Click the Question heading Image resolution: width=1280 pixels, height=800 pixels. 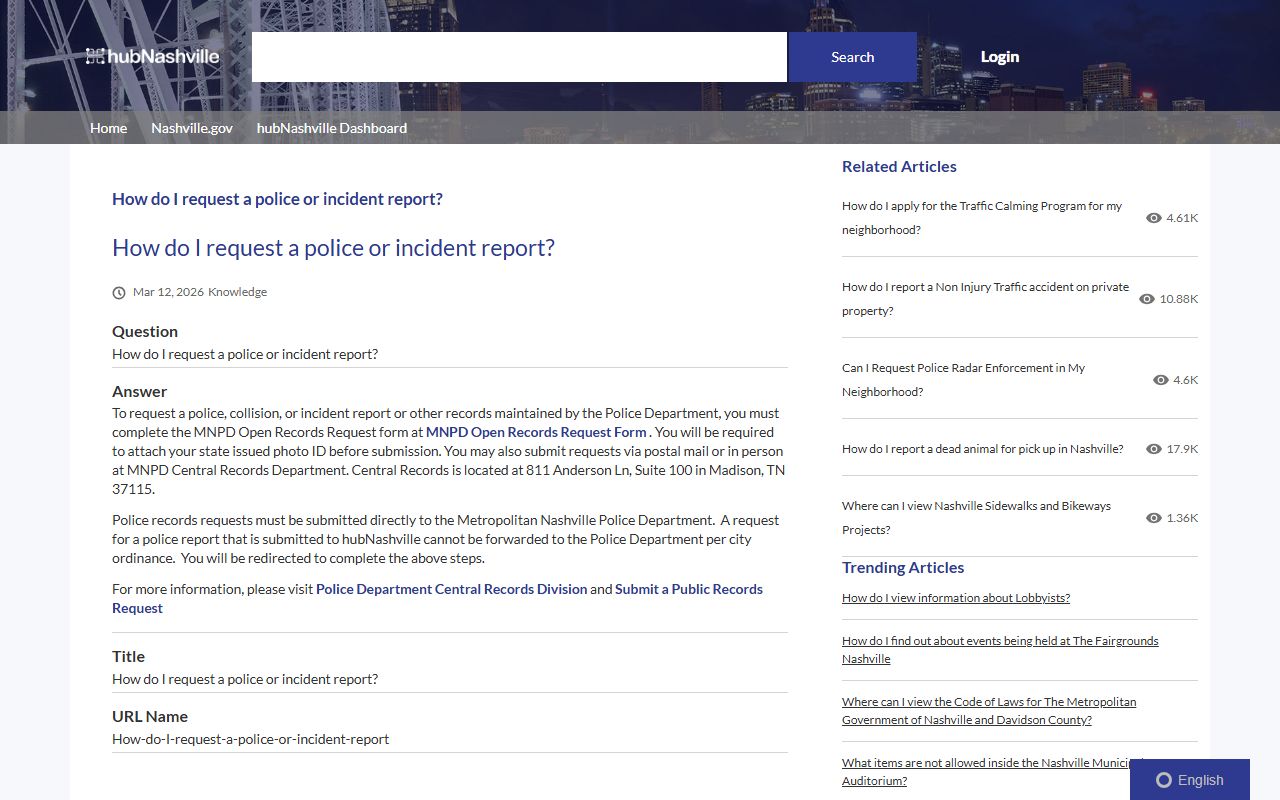(x=145, y=332)
